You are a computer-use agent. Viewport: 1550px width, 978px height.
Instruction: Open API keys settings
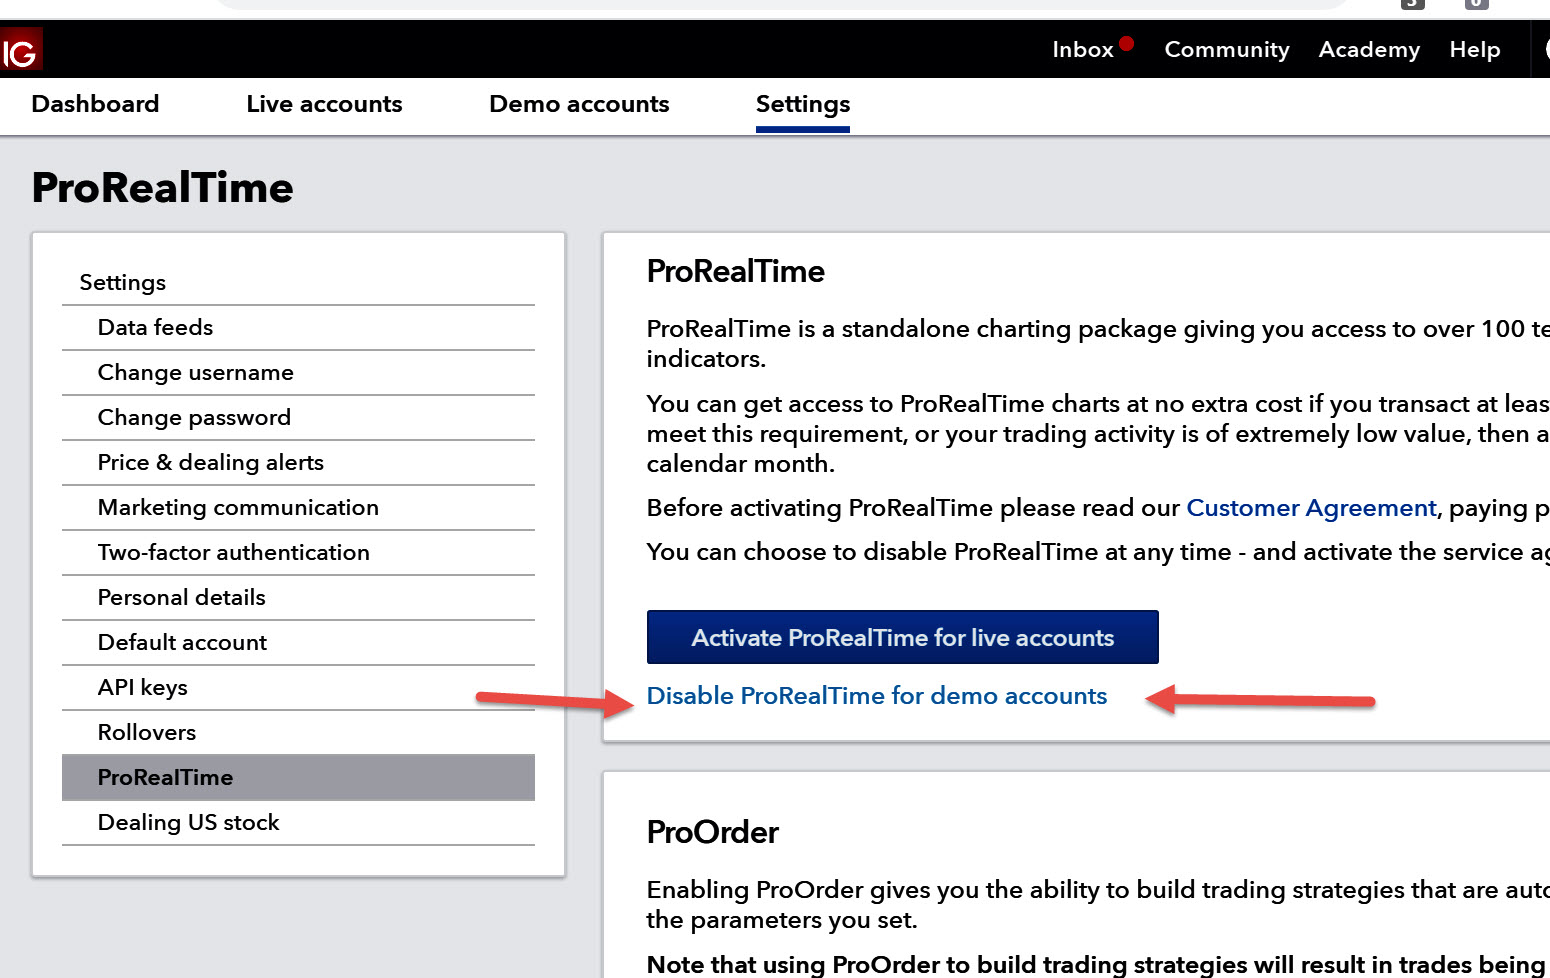pos(142,687)
